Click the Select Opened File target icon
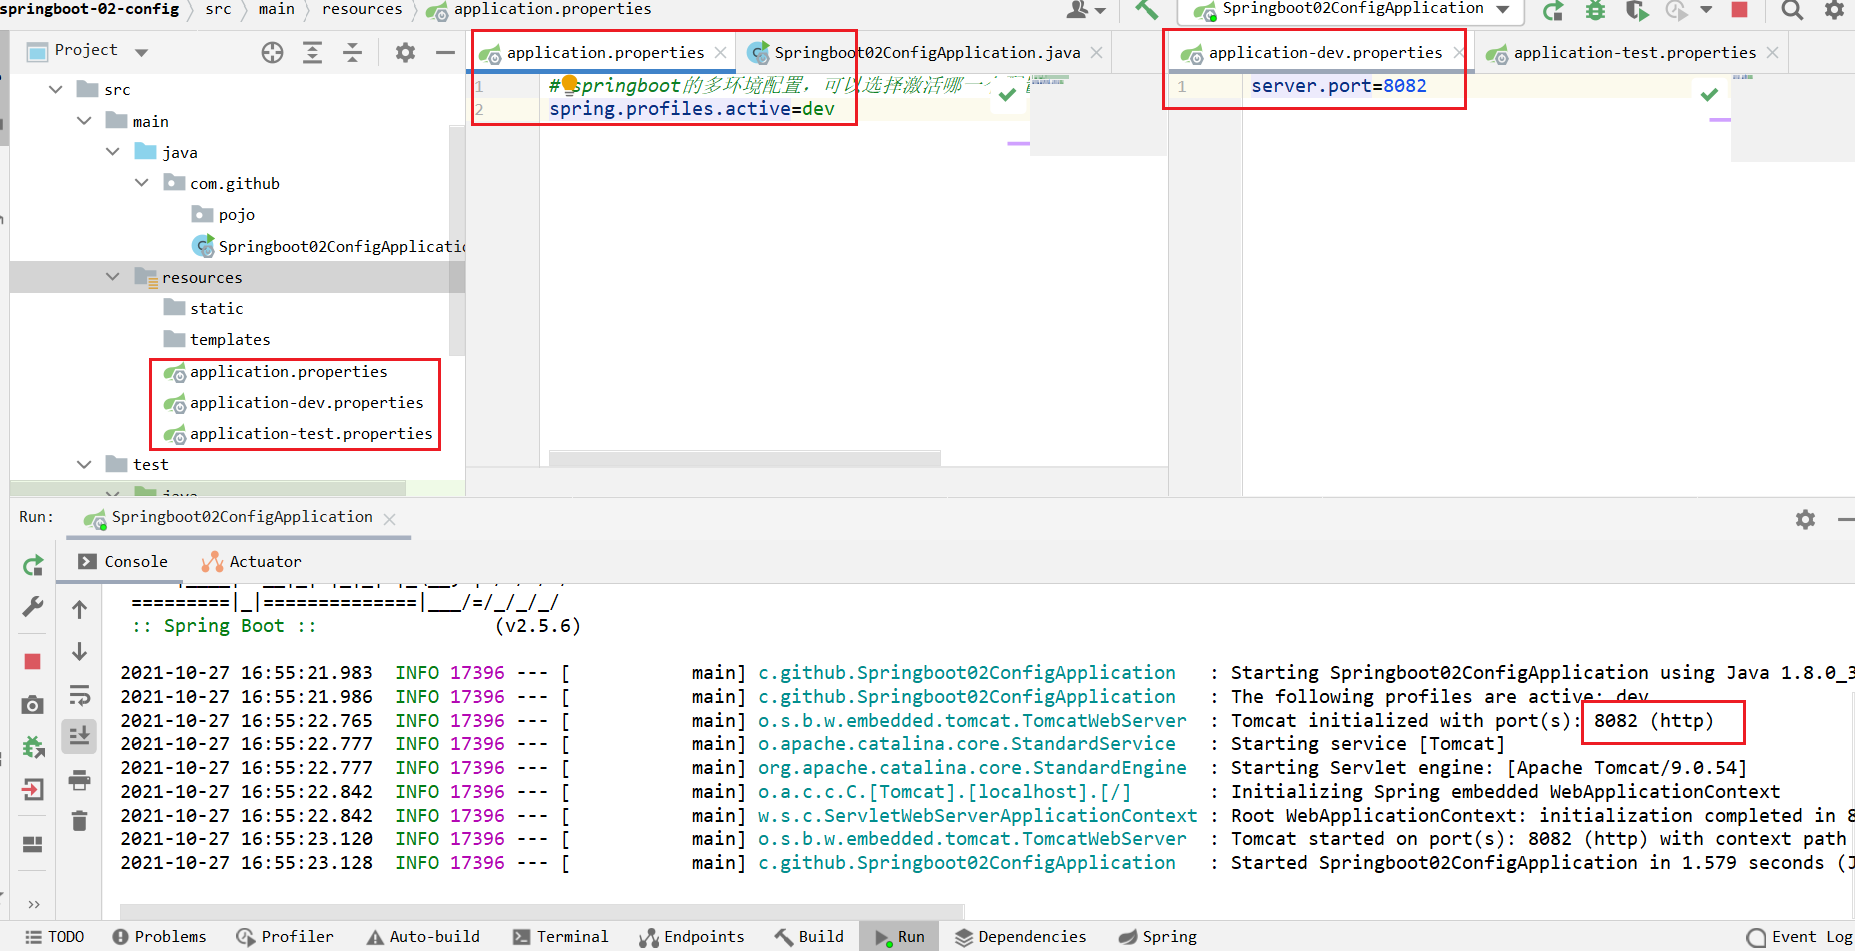This screenshot has height=951, width=1855. [x=272, y=53]
